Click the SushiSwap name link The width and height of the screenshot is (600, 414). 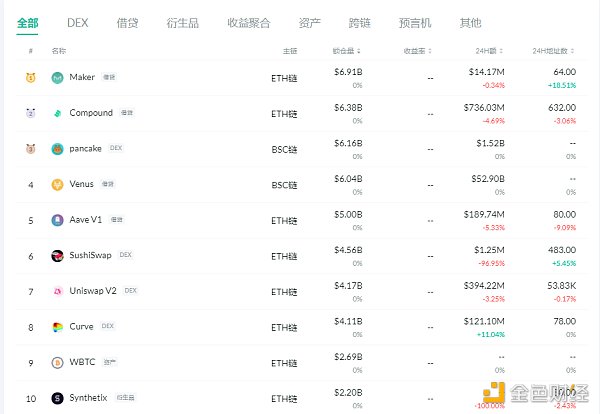(92, 255)
